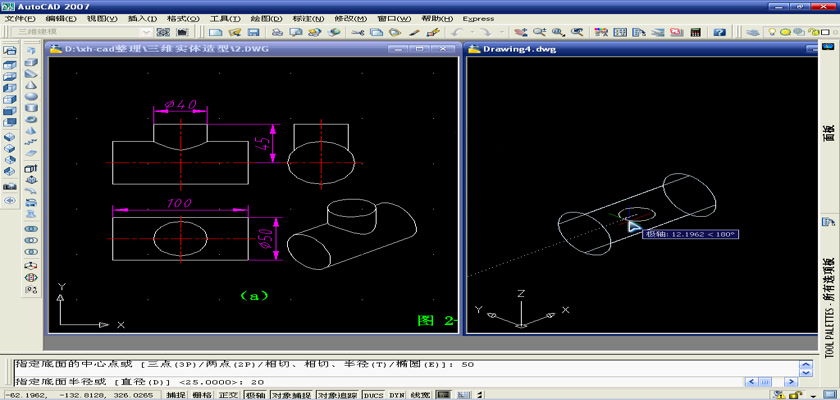The image size is (840, 400).
Task: Activate the 2.DWG drawing window title bar
Action: pyautogui.click(x=252, y=49)
